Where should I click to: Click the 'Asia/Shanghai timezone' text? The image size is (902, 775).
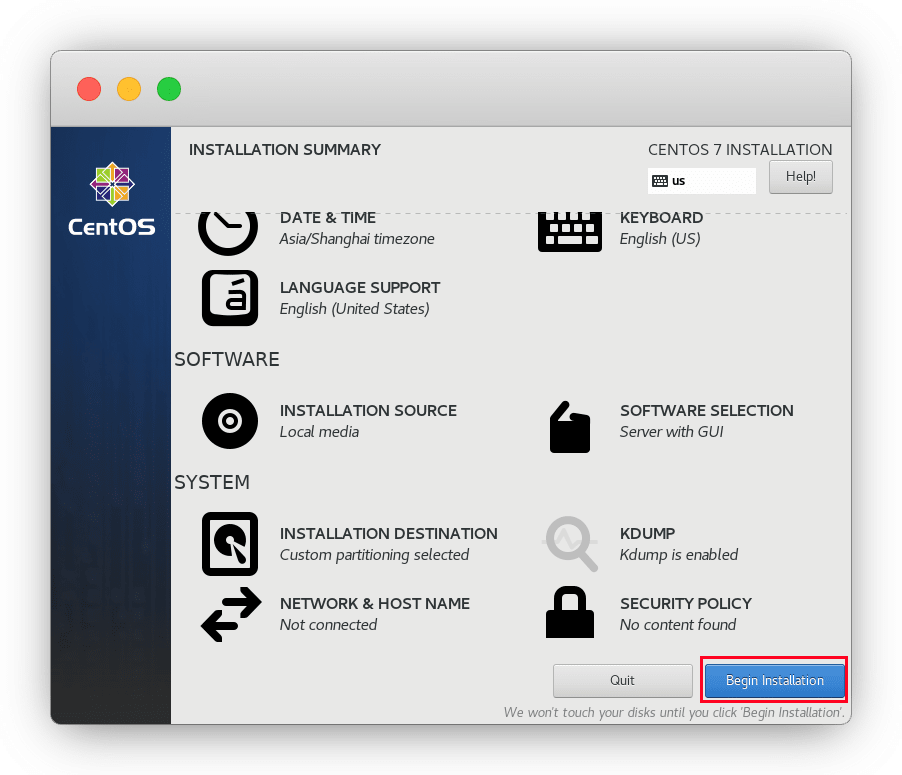tap(357, 239)
